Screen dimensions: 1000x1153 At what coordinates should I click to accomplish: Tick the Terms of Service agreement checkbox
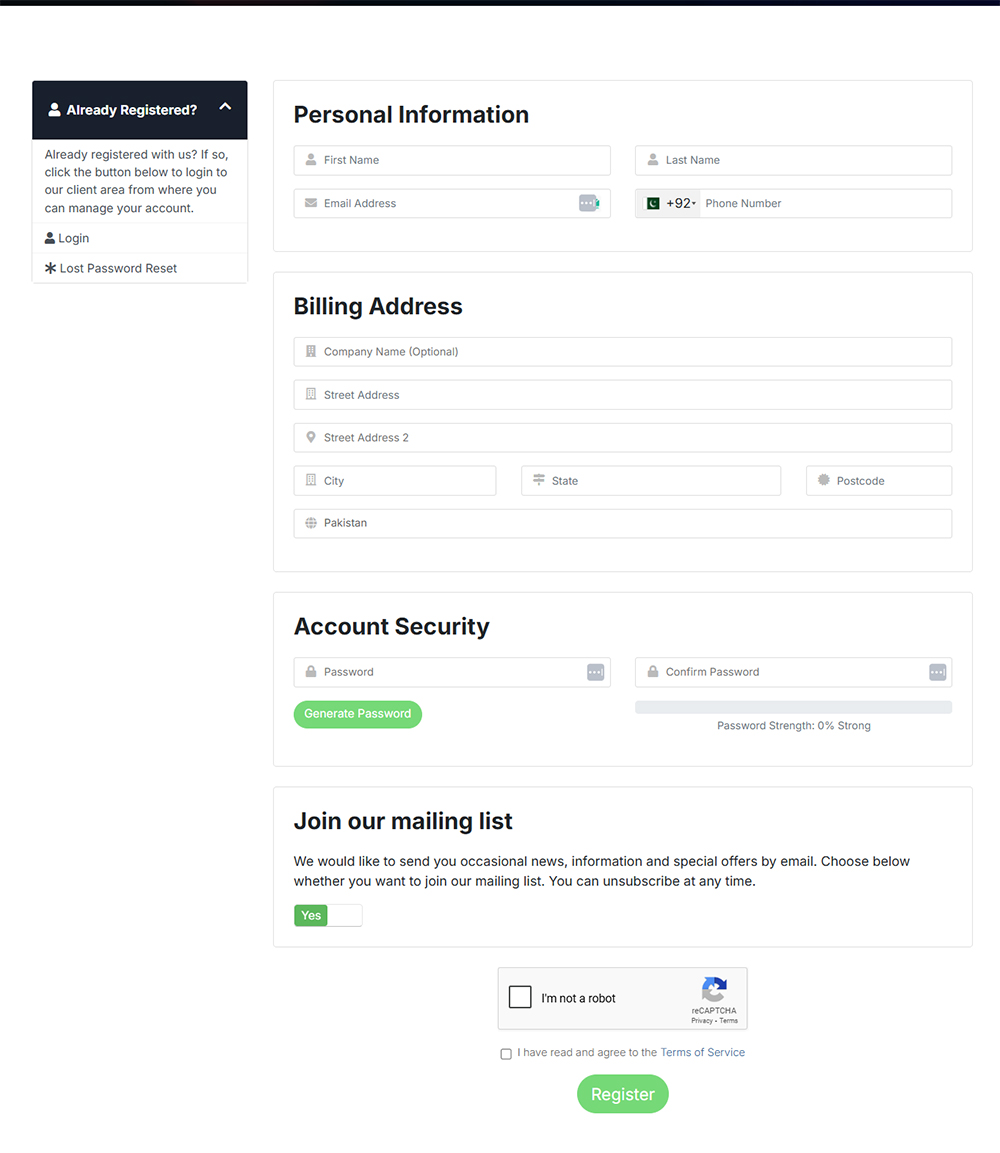(x=506, y=1054)
